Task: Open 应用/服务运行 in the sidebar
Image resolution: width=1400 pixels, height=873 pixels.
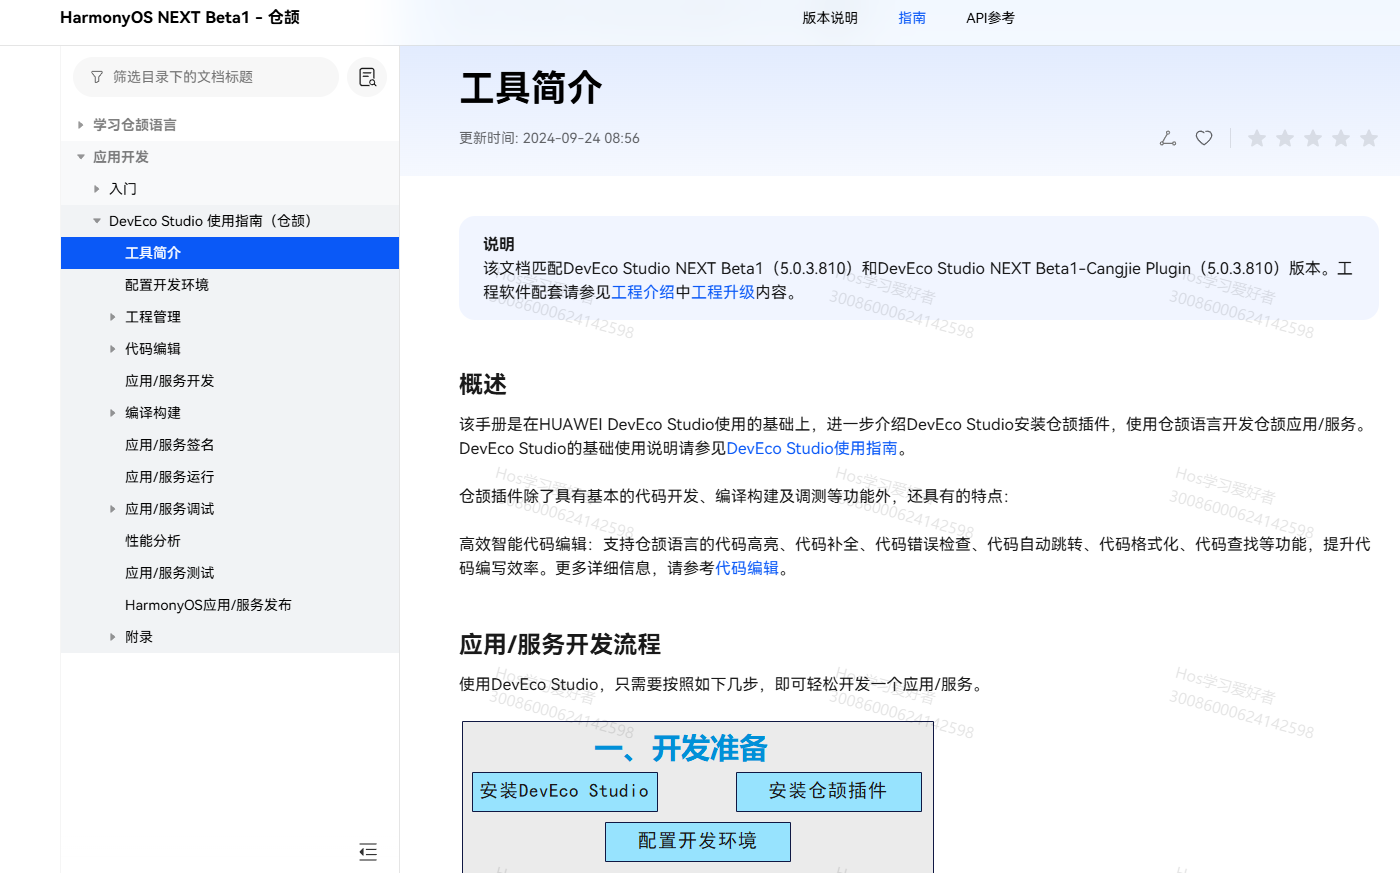Action: click(x=170, y=477)
